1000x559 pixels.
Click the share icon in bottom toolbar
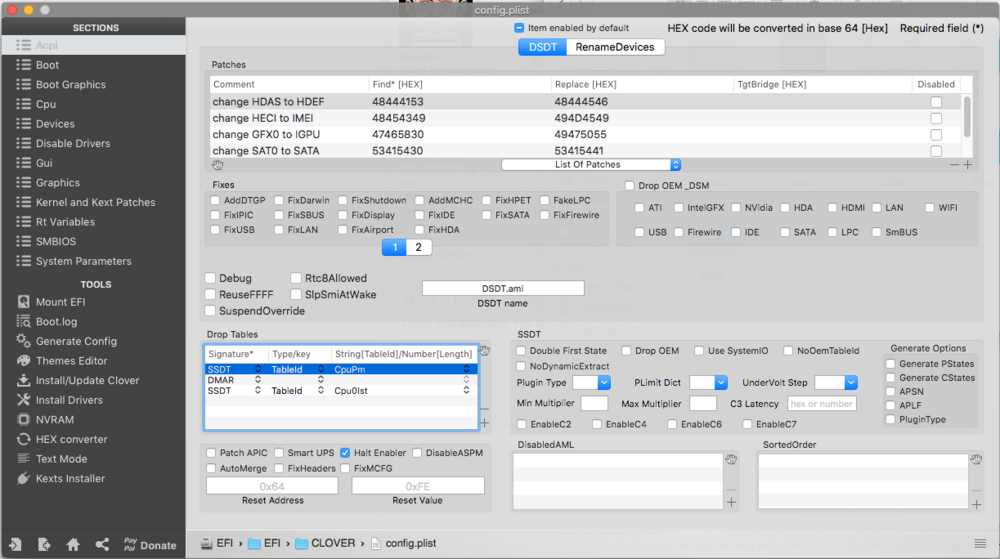tap(102, 545)
